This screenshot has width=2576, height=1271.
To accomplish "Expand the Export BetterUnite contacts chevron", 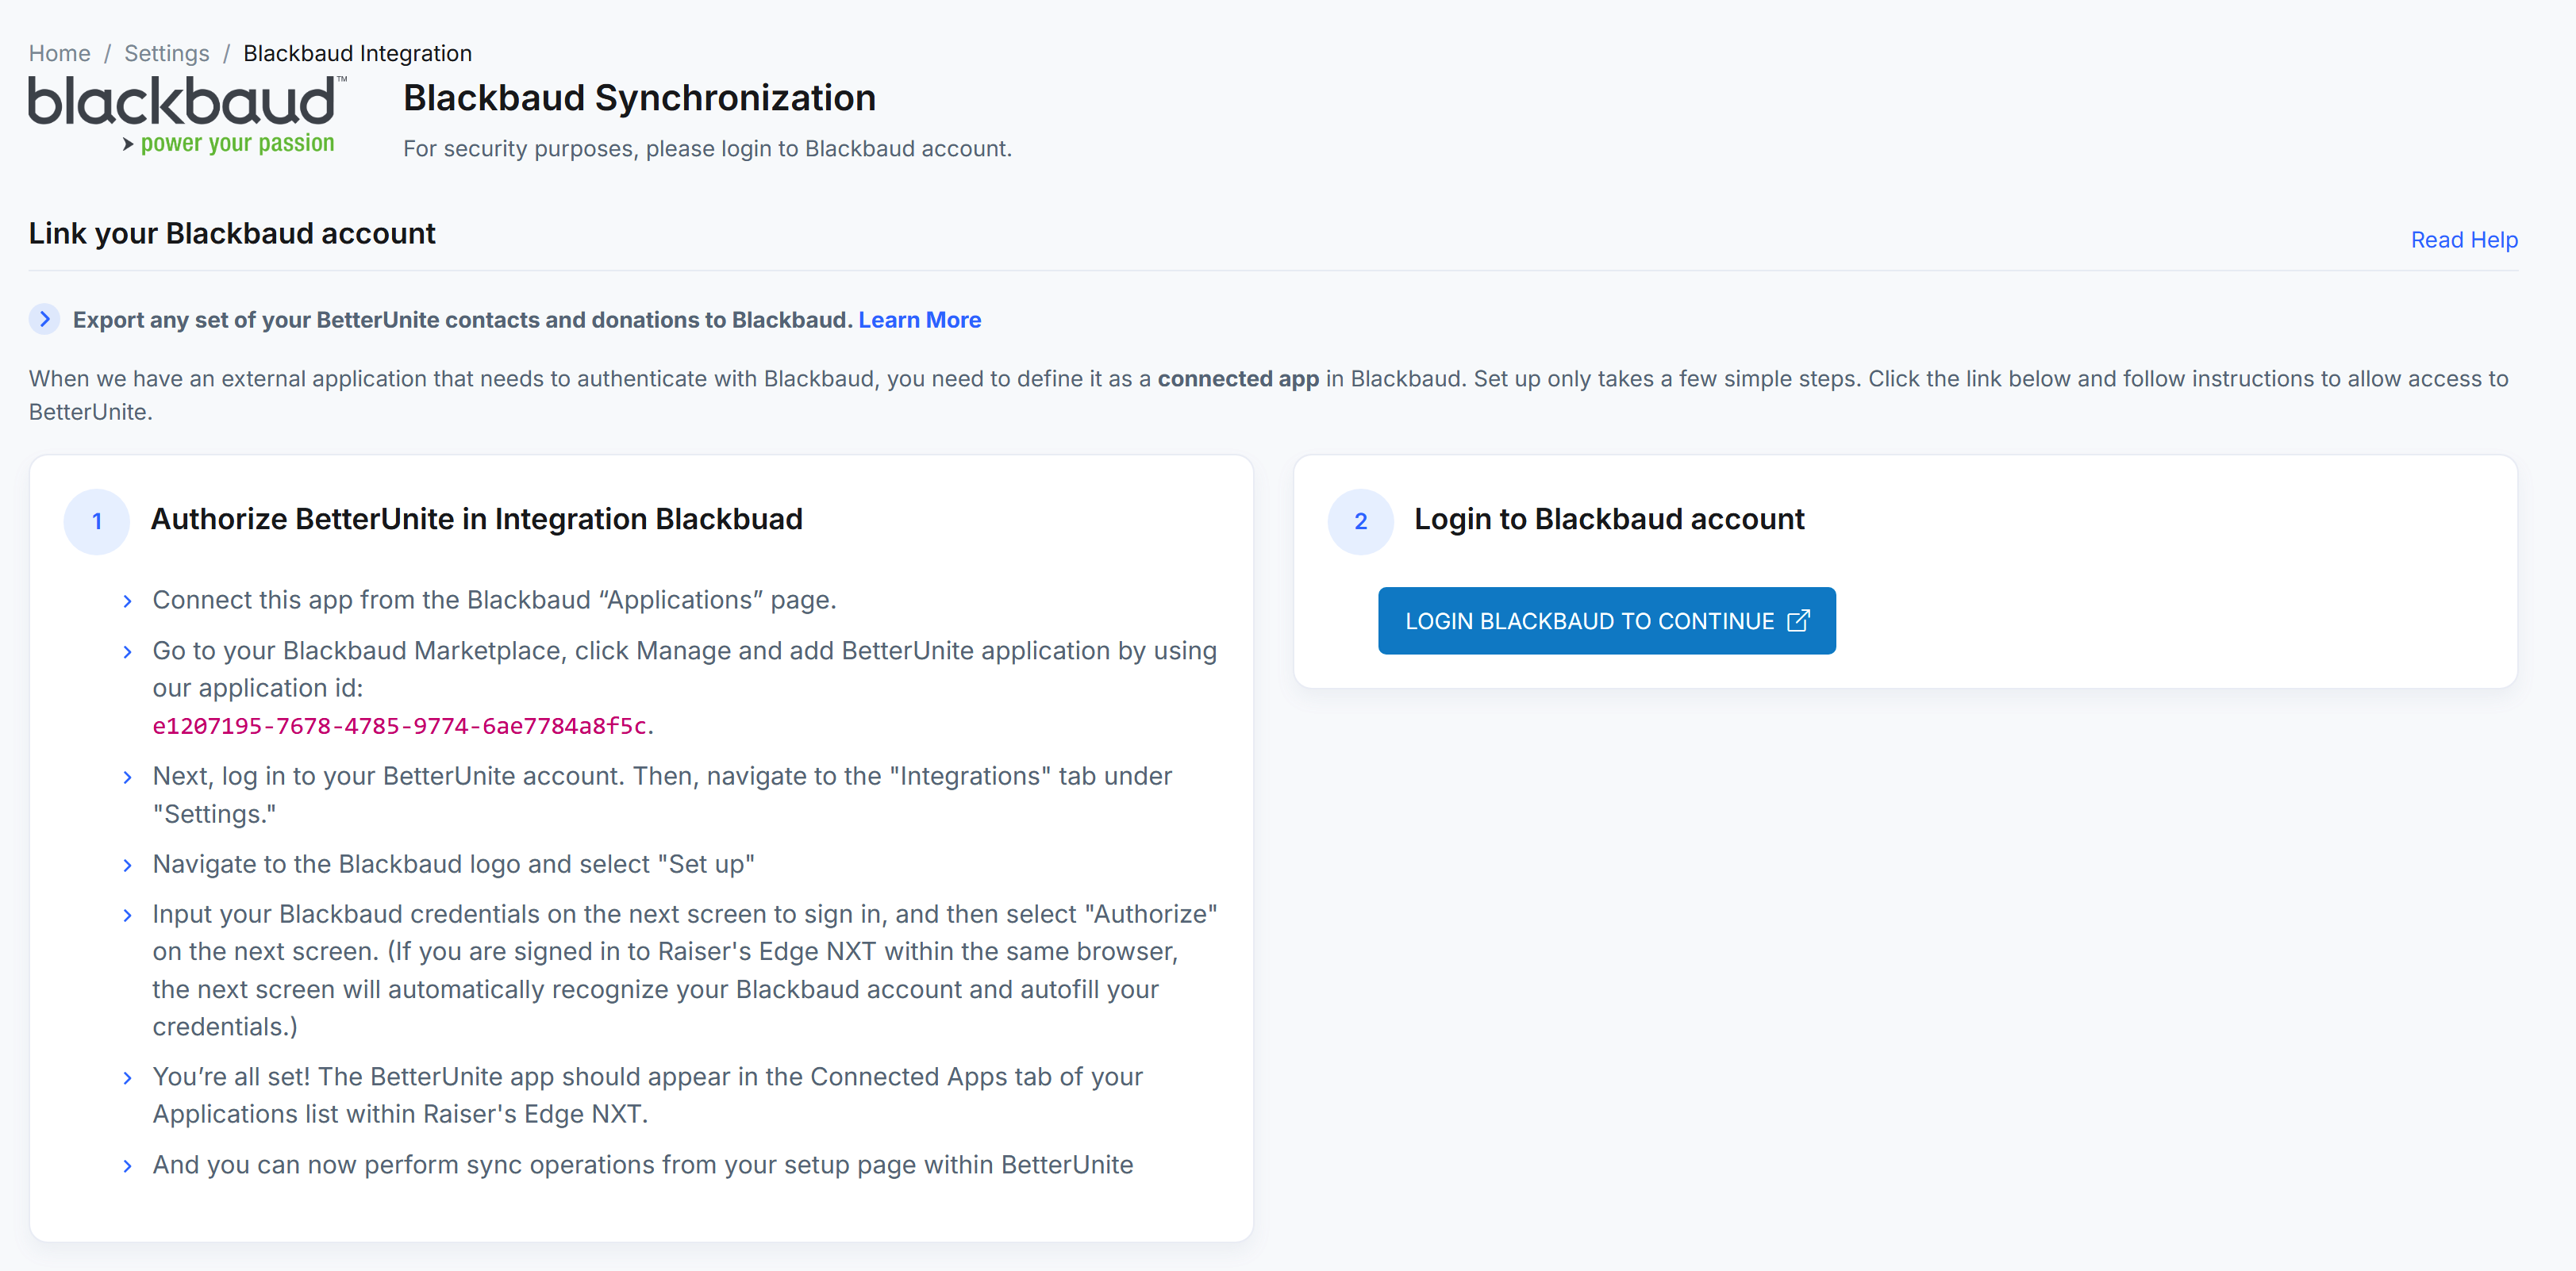I will click(44, 319).
